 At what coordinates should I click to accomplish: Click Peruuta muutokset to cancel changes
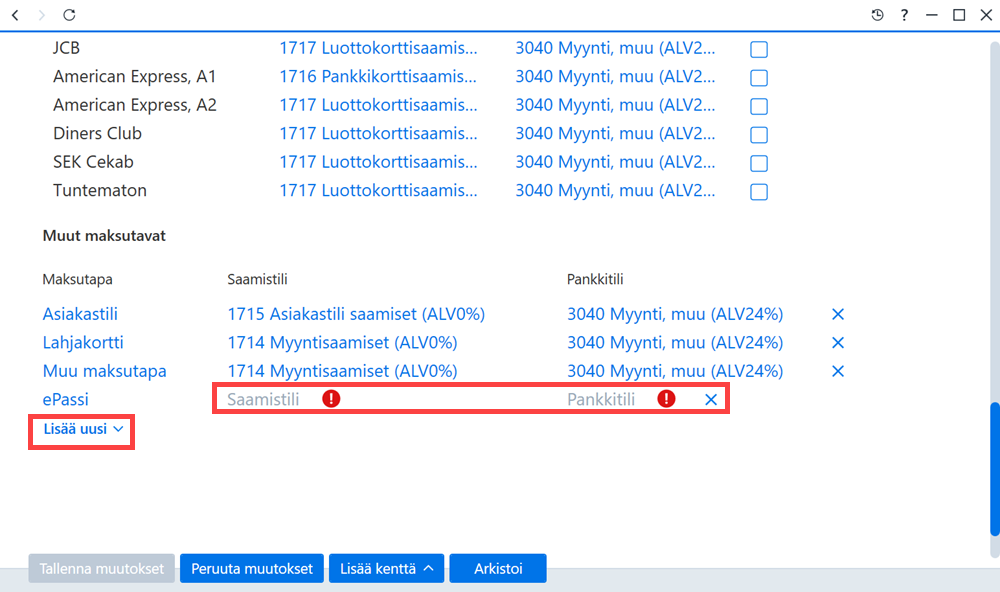[x=252, y=568]
